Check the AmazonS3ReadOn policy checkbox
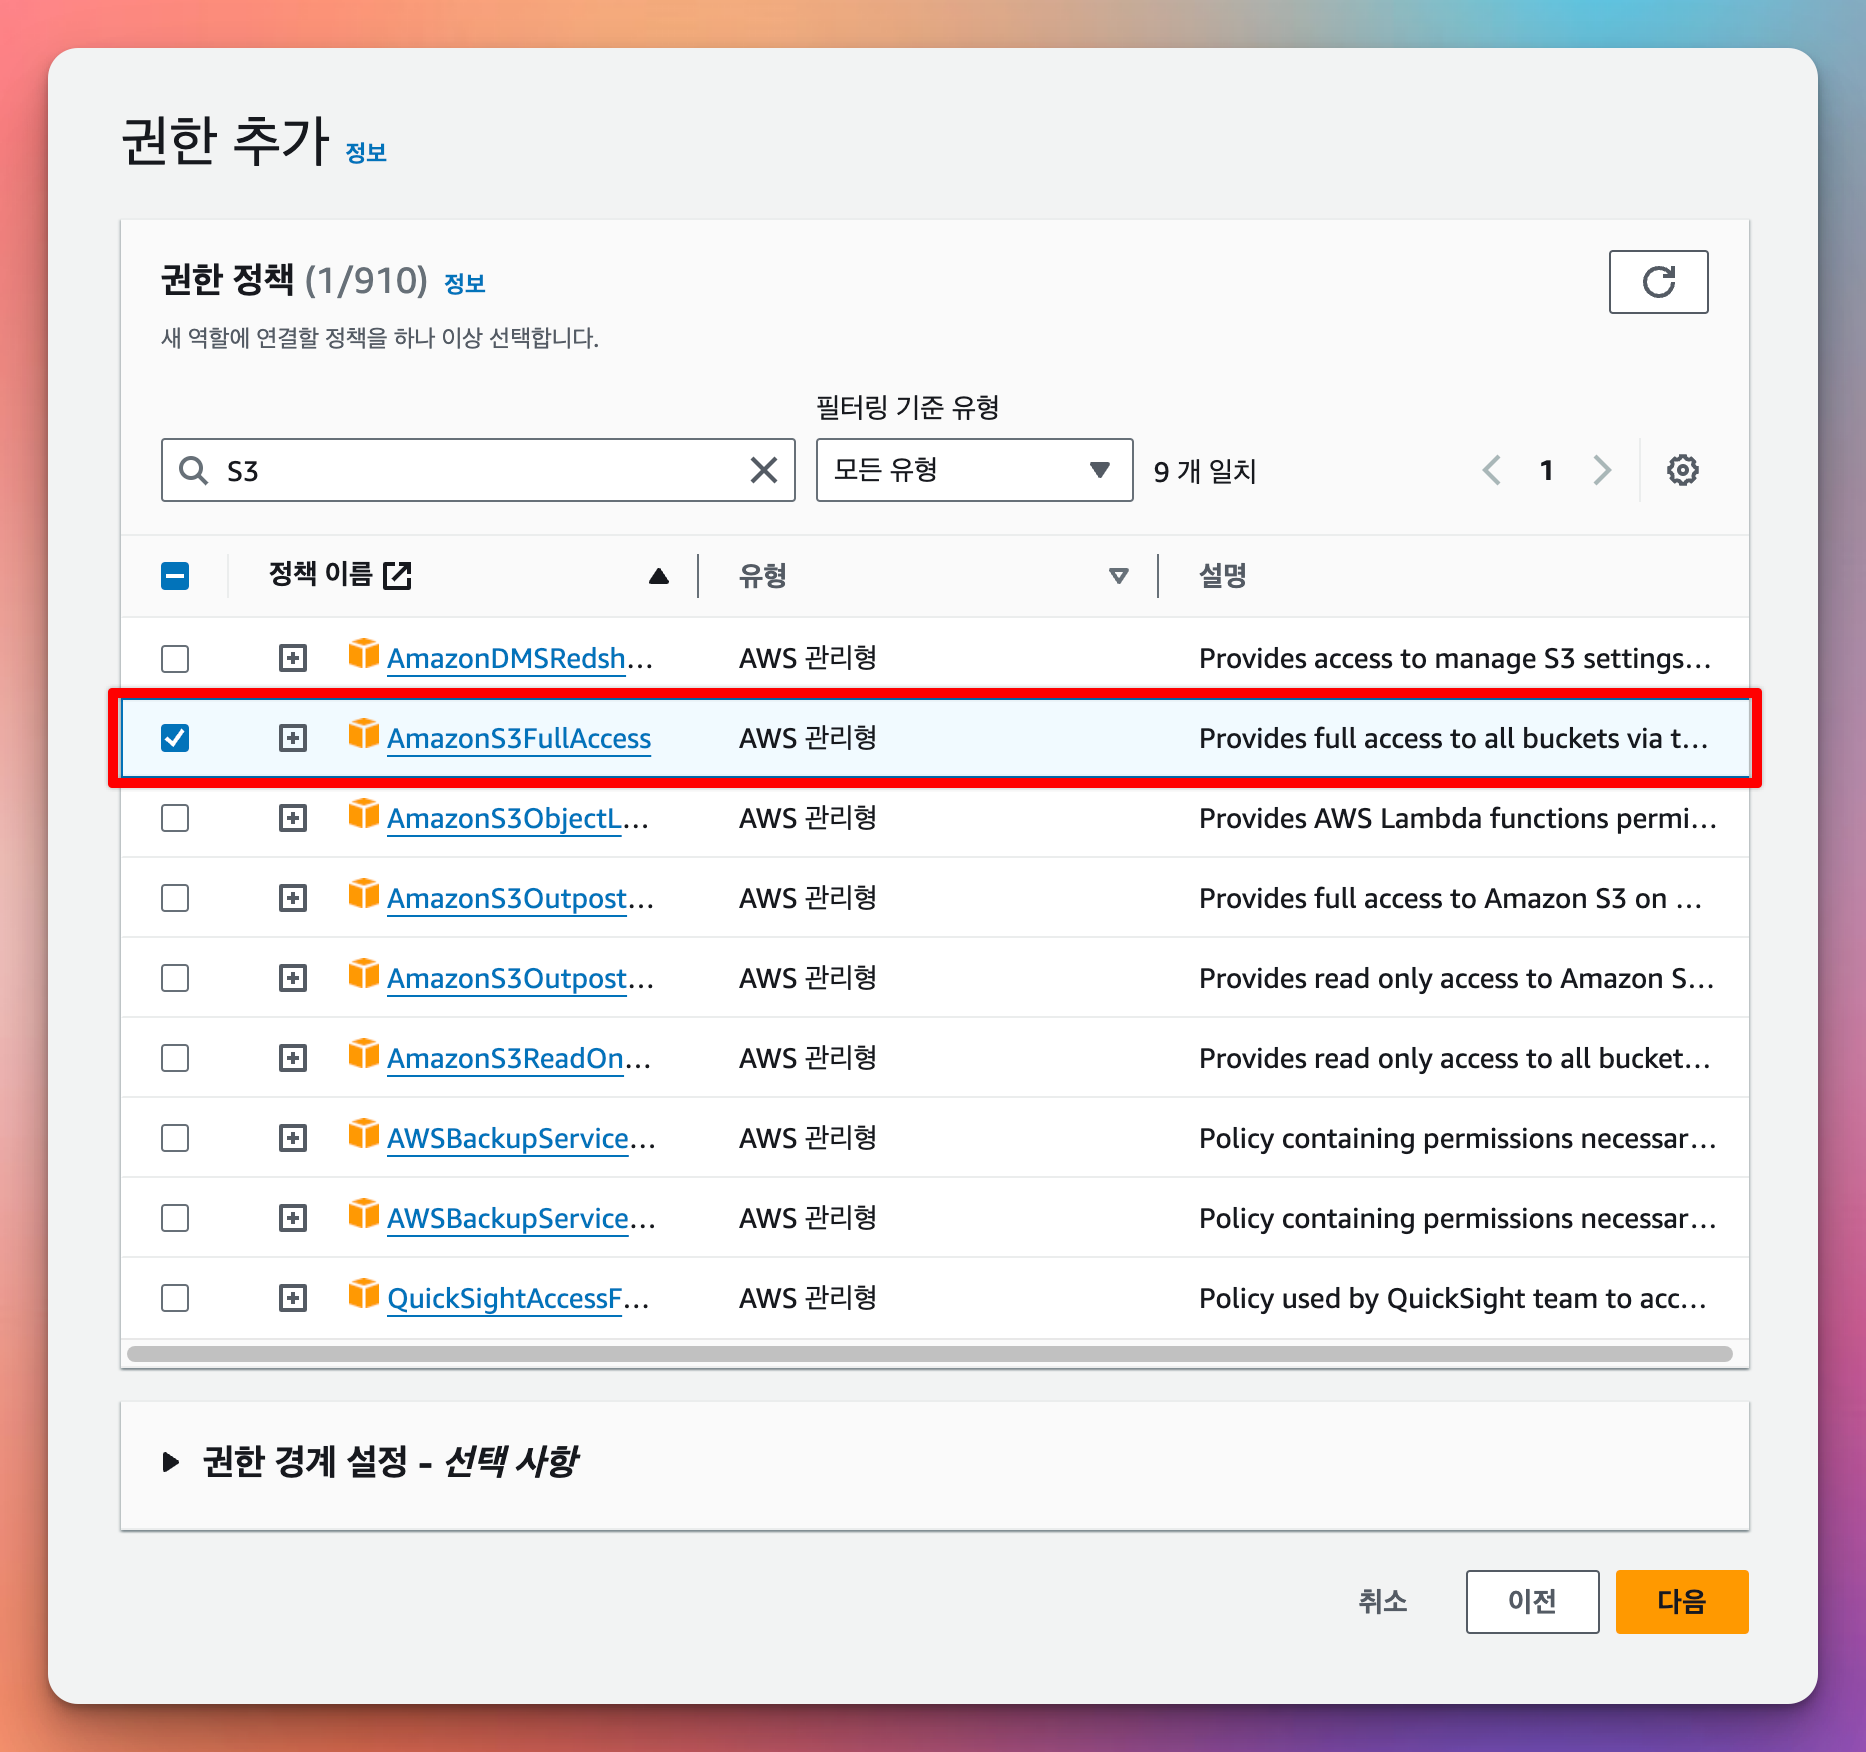Image resolution: width=1866 pixels, height=1752 pixels. point(175,1058)
